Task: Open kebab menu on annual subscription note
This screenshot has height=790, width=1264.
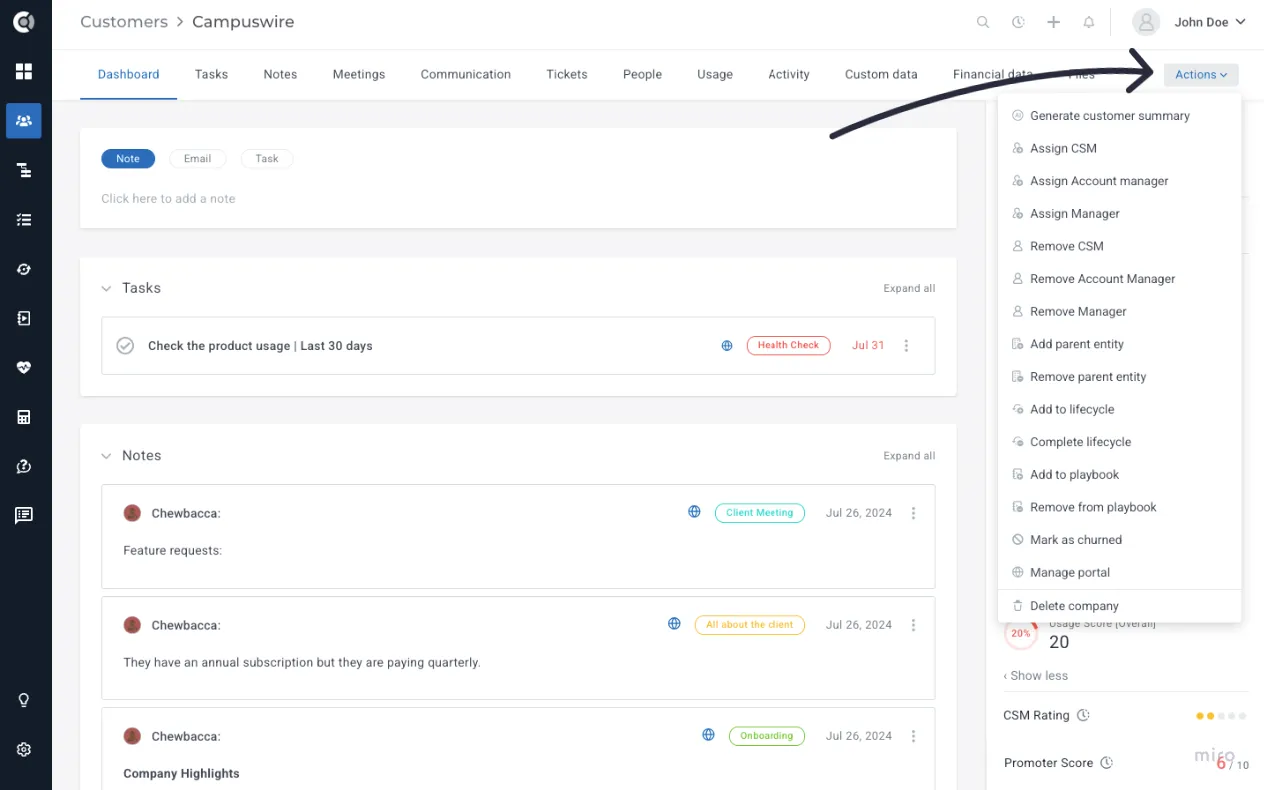Action: (913, 625)
